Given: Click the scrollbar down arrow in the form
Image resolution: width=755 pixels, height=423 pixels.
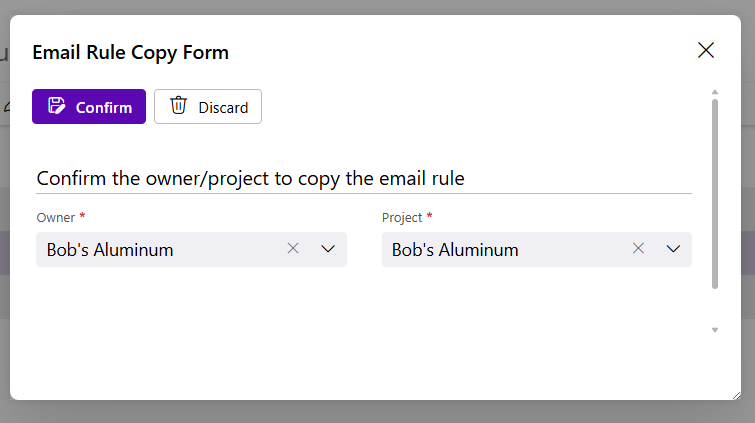Looking at the screenshot, I should tap(715, 329).
